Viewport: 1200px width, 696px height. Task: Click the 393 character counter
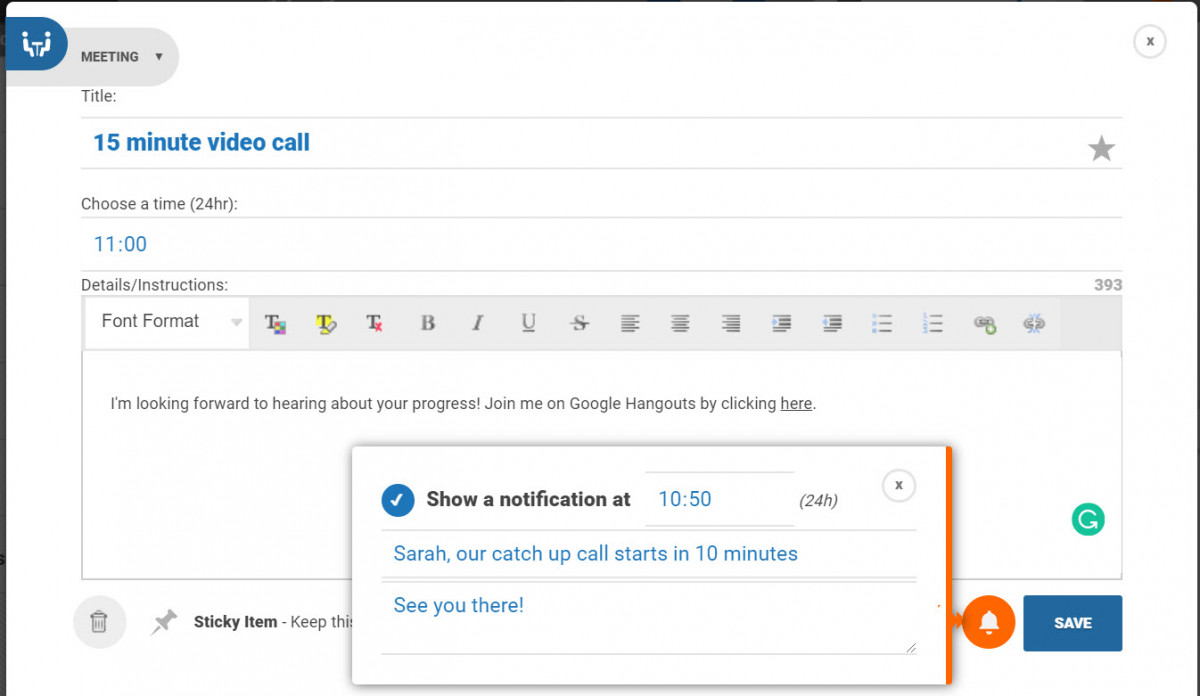point(1108,285)
